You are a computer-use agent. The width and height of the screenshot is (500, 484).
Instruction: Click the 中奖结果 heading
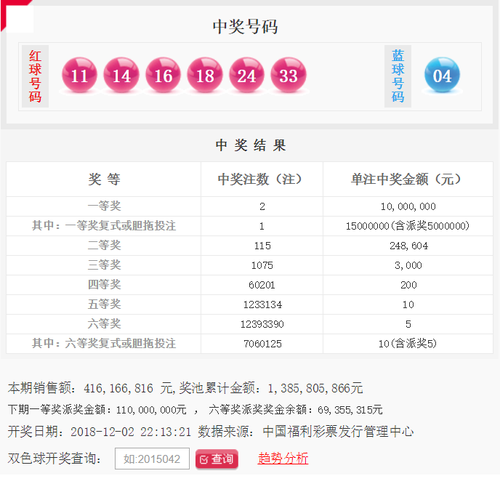point(250,145)
